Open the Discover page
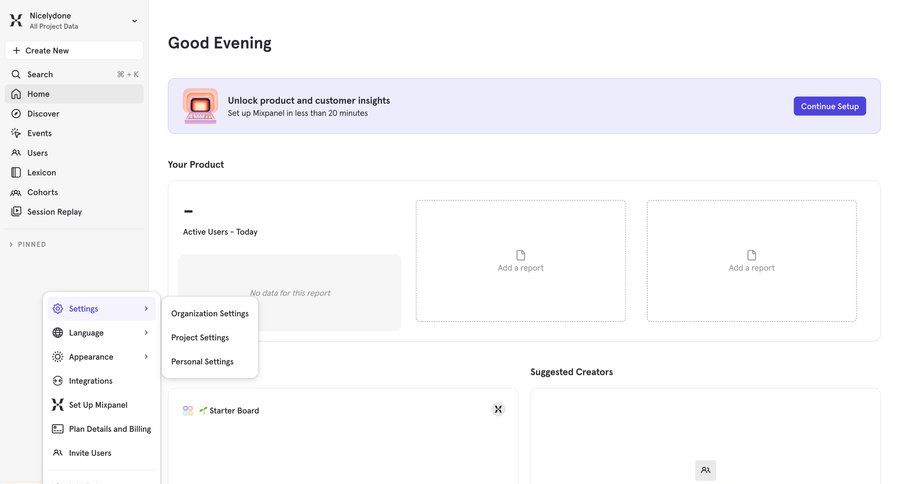900x484 pixels. tap(74, 114)
